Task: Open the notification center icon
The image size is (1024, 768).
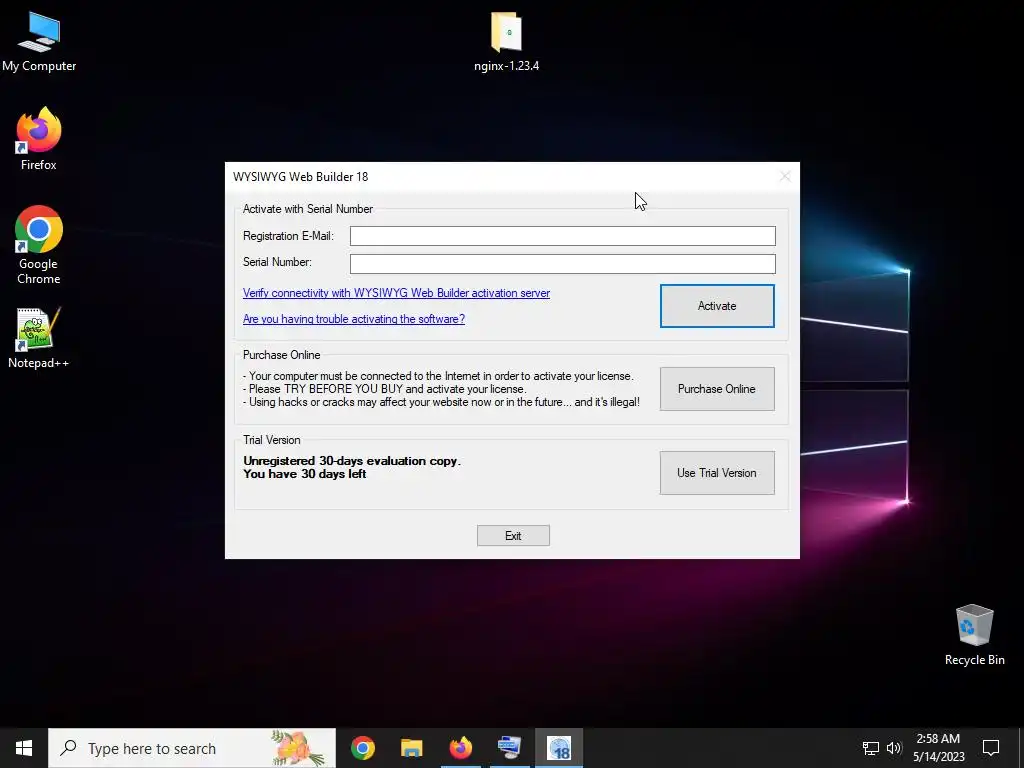Action: (991, 748)
